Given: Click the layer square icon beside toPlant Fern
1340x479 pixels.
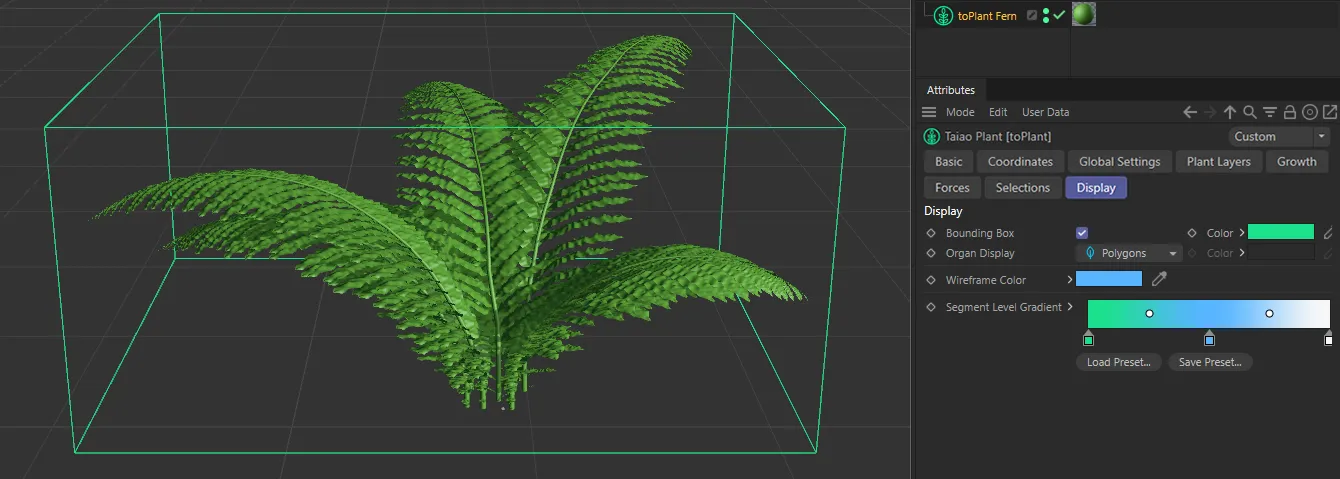Looking at the screenshot, I should point(1032,15).
